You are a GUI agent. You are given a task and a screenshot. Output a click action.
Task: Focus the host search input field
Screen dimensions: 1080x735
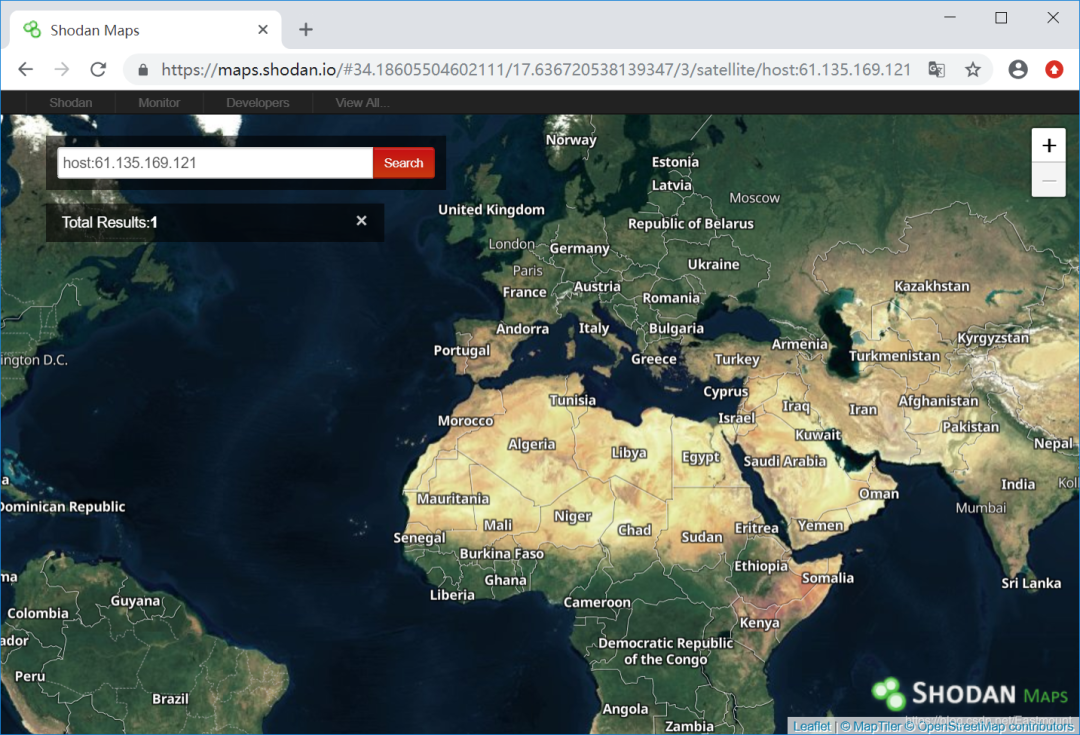click(215, 163)
